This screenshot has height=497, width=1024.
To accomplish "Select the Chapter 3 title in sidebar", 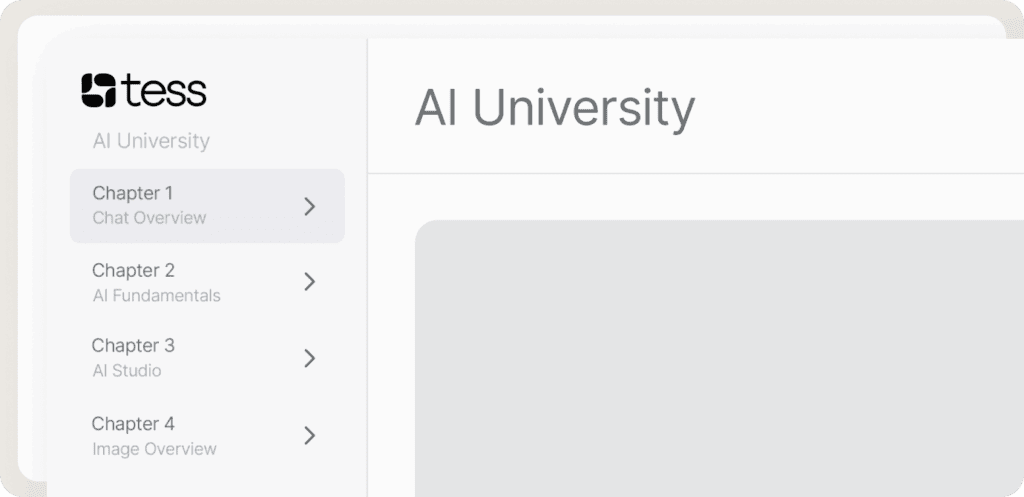I will pyautogui.click(x=133, y=345).
